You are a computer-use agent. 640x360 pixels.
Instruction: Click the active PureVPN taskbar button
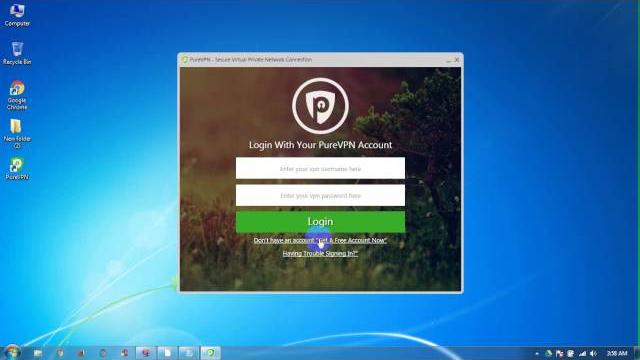211,353
